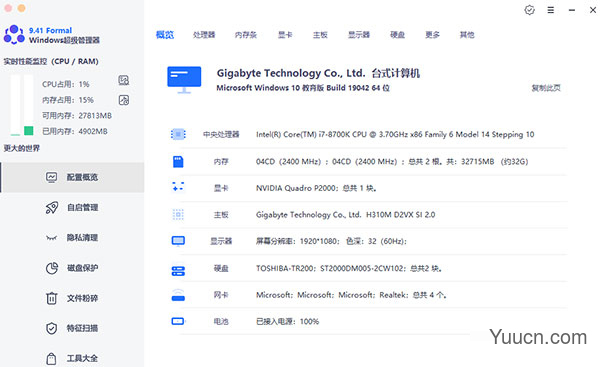
Task: Switch to the 更多 tab
Action: [432, 35]
